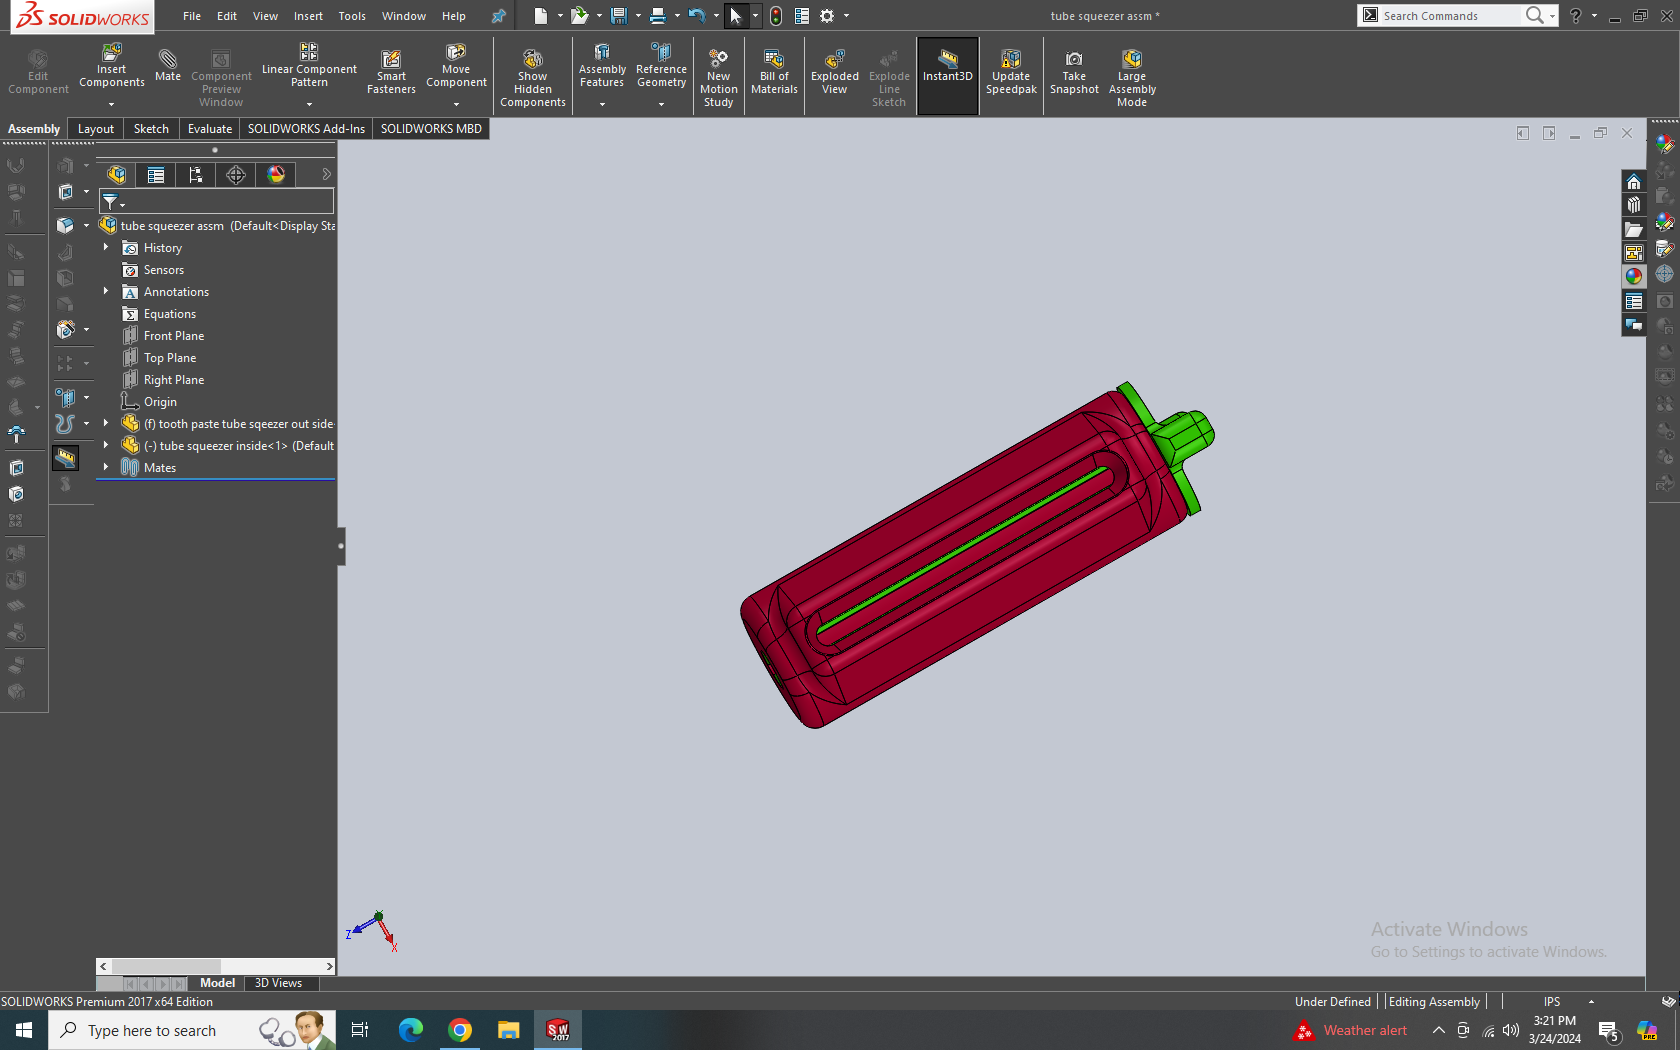Screen dimensions: 1680x1050
Task: Select the Model bottom tab
Action: pos(217,983)
